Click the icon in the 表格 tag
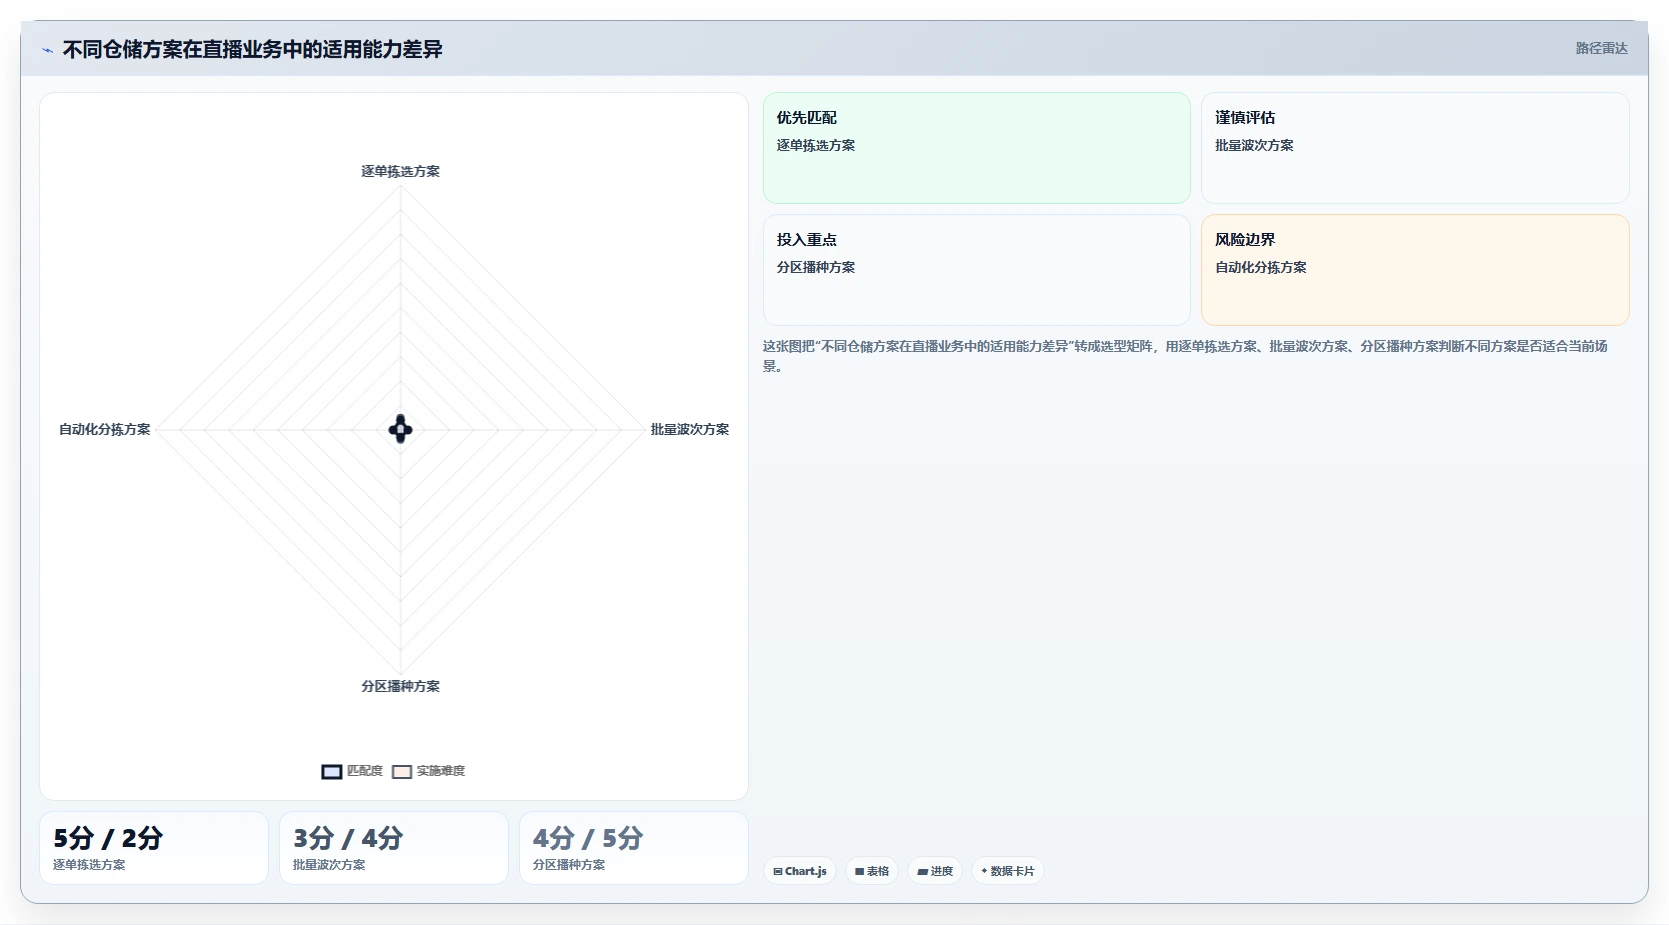 859,872
